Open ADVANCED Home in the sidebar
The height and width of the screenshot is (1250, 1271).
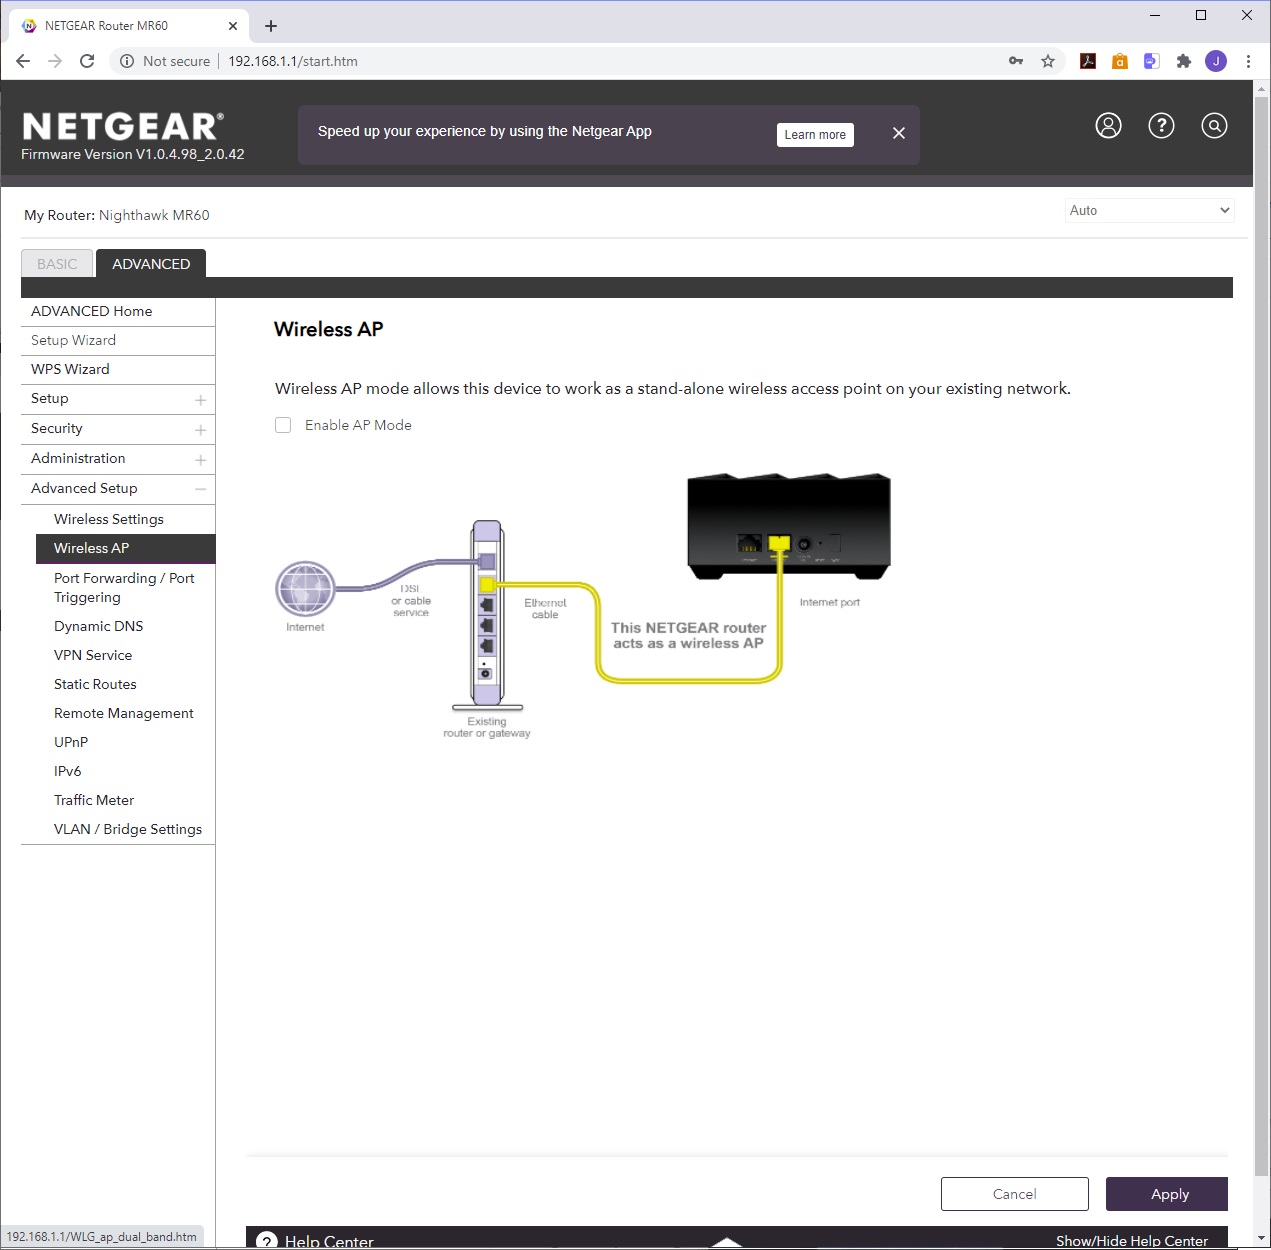click(118, 312)
